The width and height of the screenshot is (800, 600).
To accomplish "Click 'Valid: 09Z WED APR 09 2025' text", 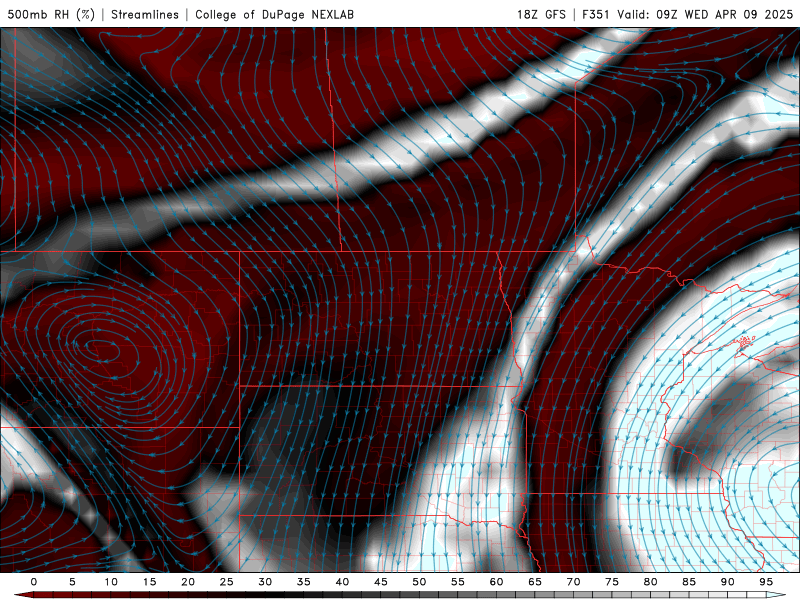I will 705,14.
